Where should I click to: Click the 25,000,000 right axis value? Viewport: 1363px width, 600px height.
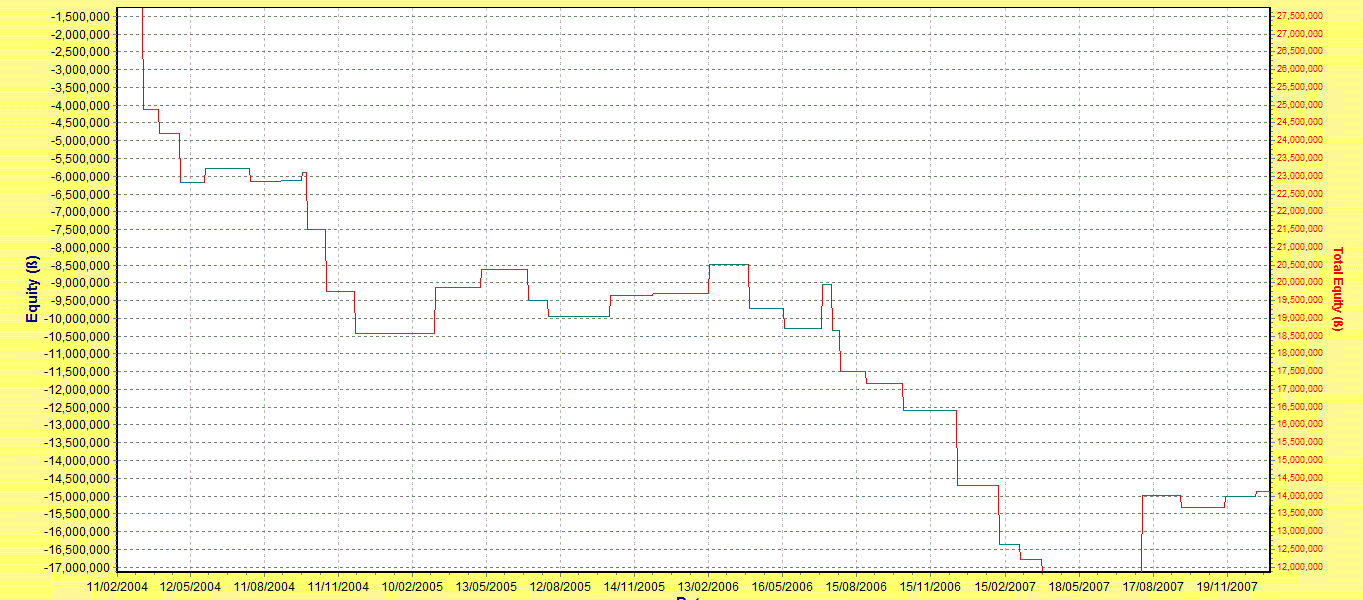1301,105
